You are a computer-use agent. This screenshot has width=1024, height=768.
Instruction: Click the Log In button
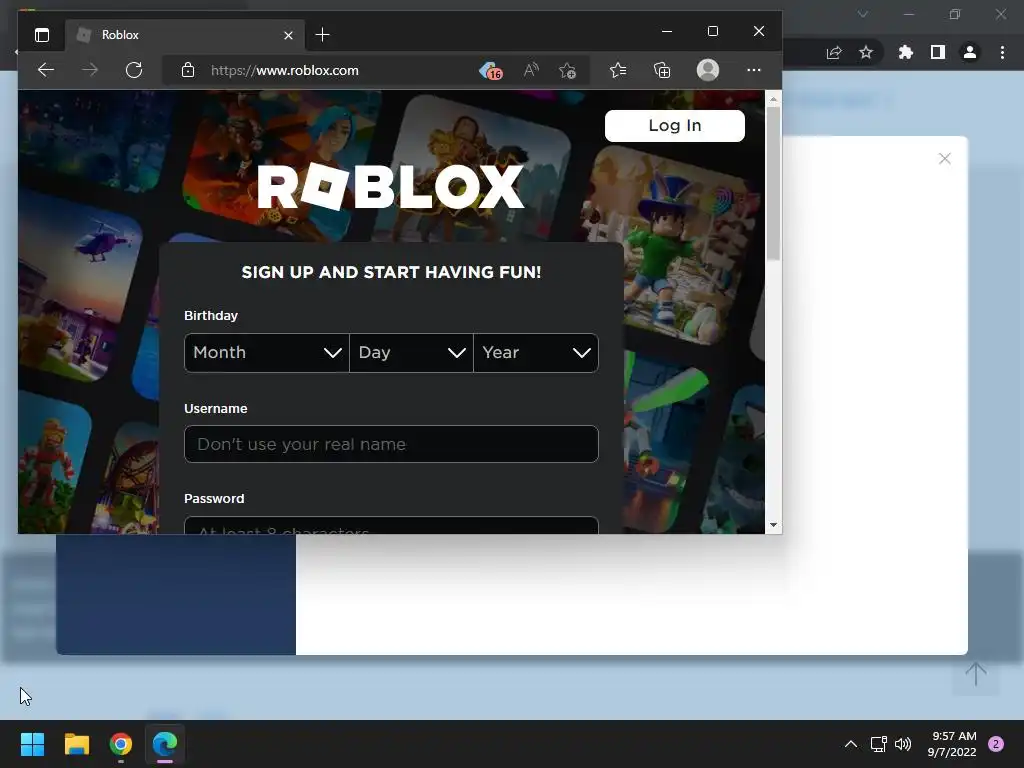pyautogui.click(x=675, y=125)
